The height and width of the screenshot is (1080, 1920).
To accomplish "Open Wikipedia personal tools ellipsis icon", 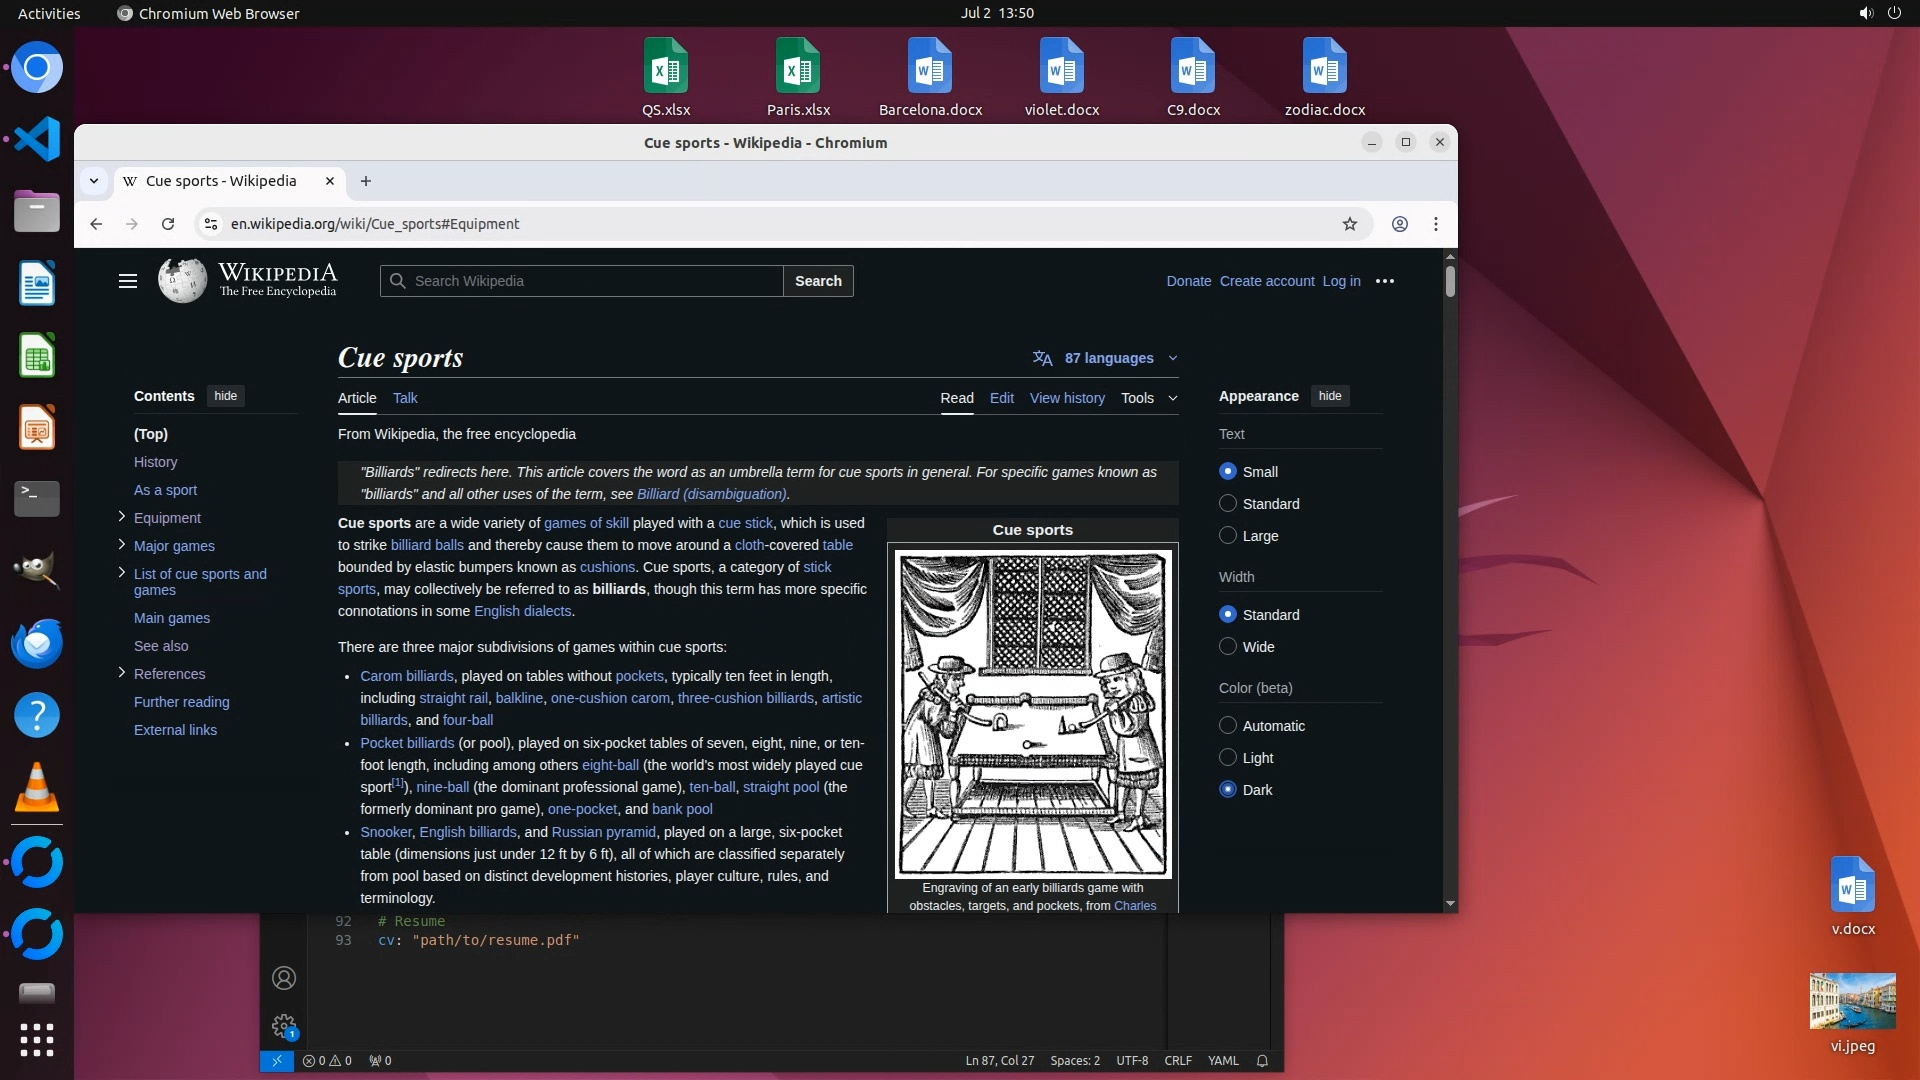I will pyautogui.click(x=1385, y=281).
